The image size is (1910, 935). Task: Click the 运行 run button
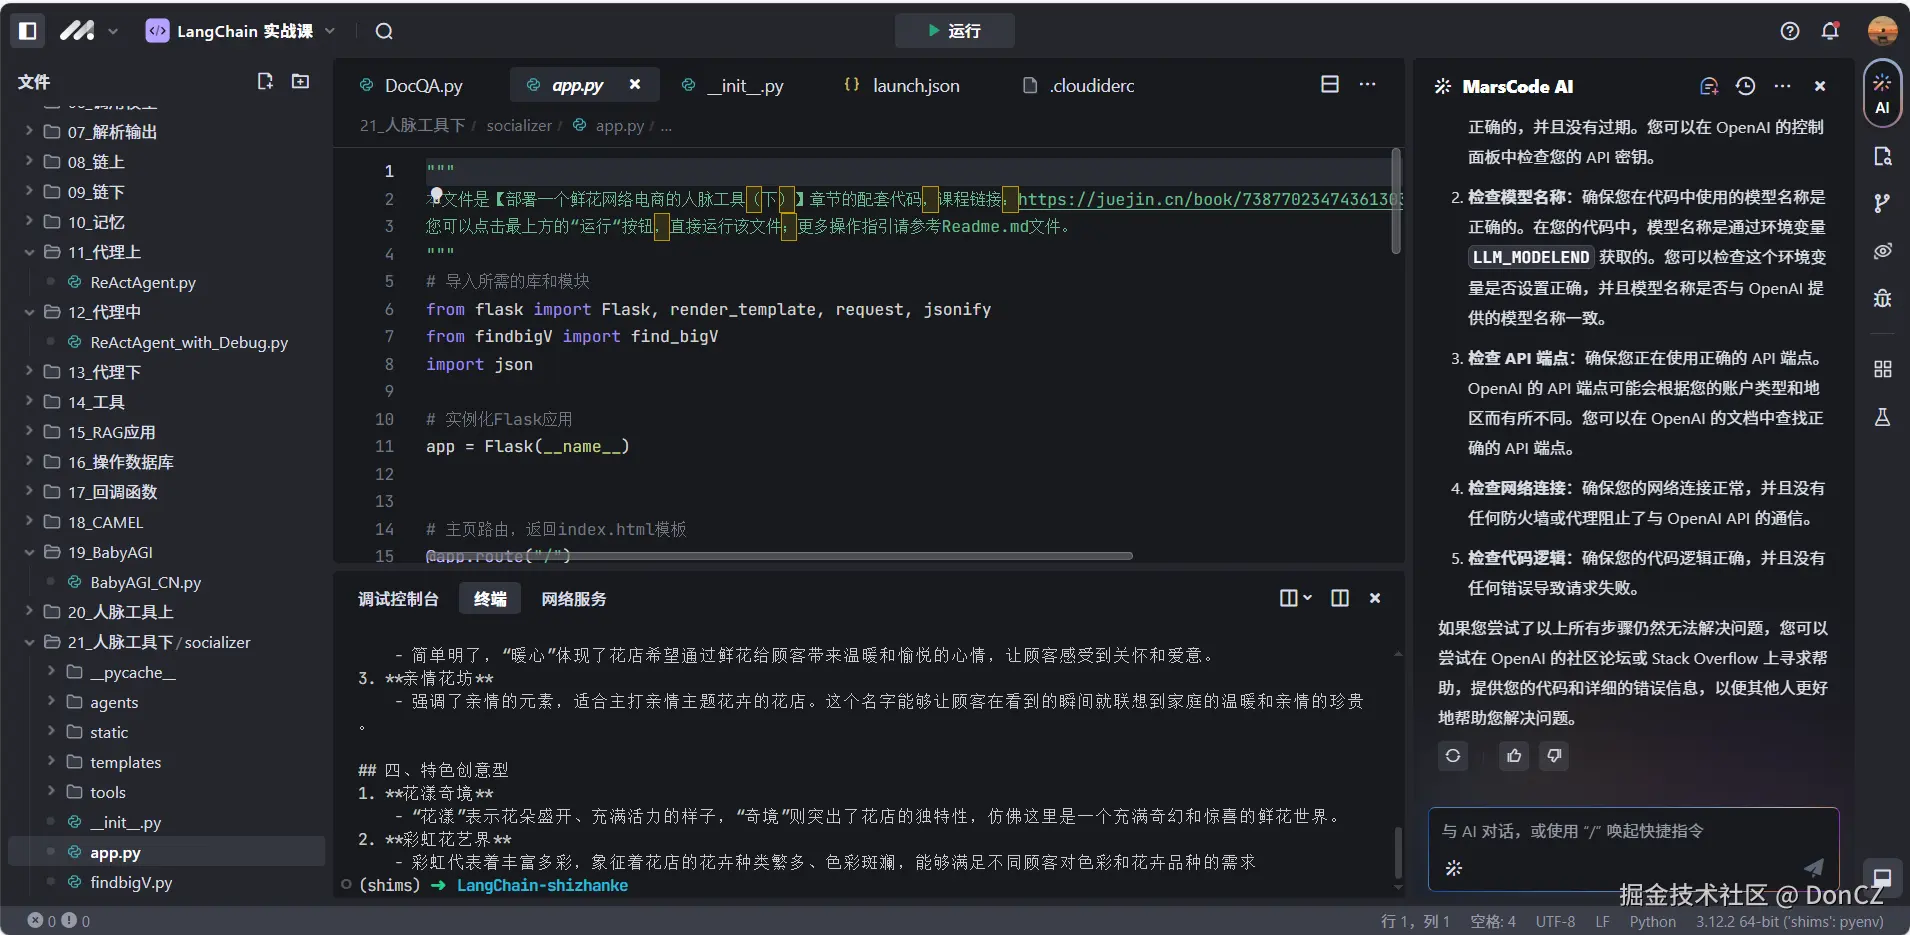[954, 31]
